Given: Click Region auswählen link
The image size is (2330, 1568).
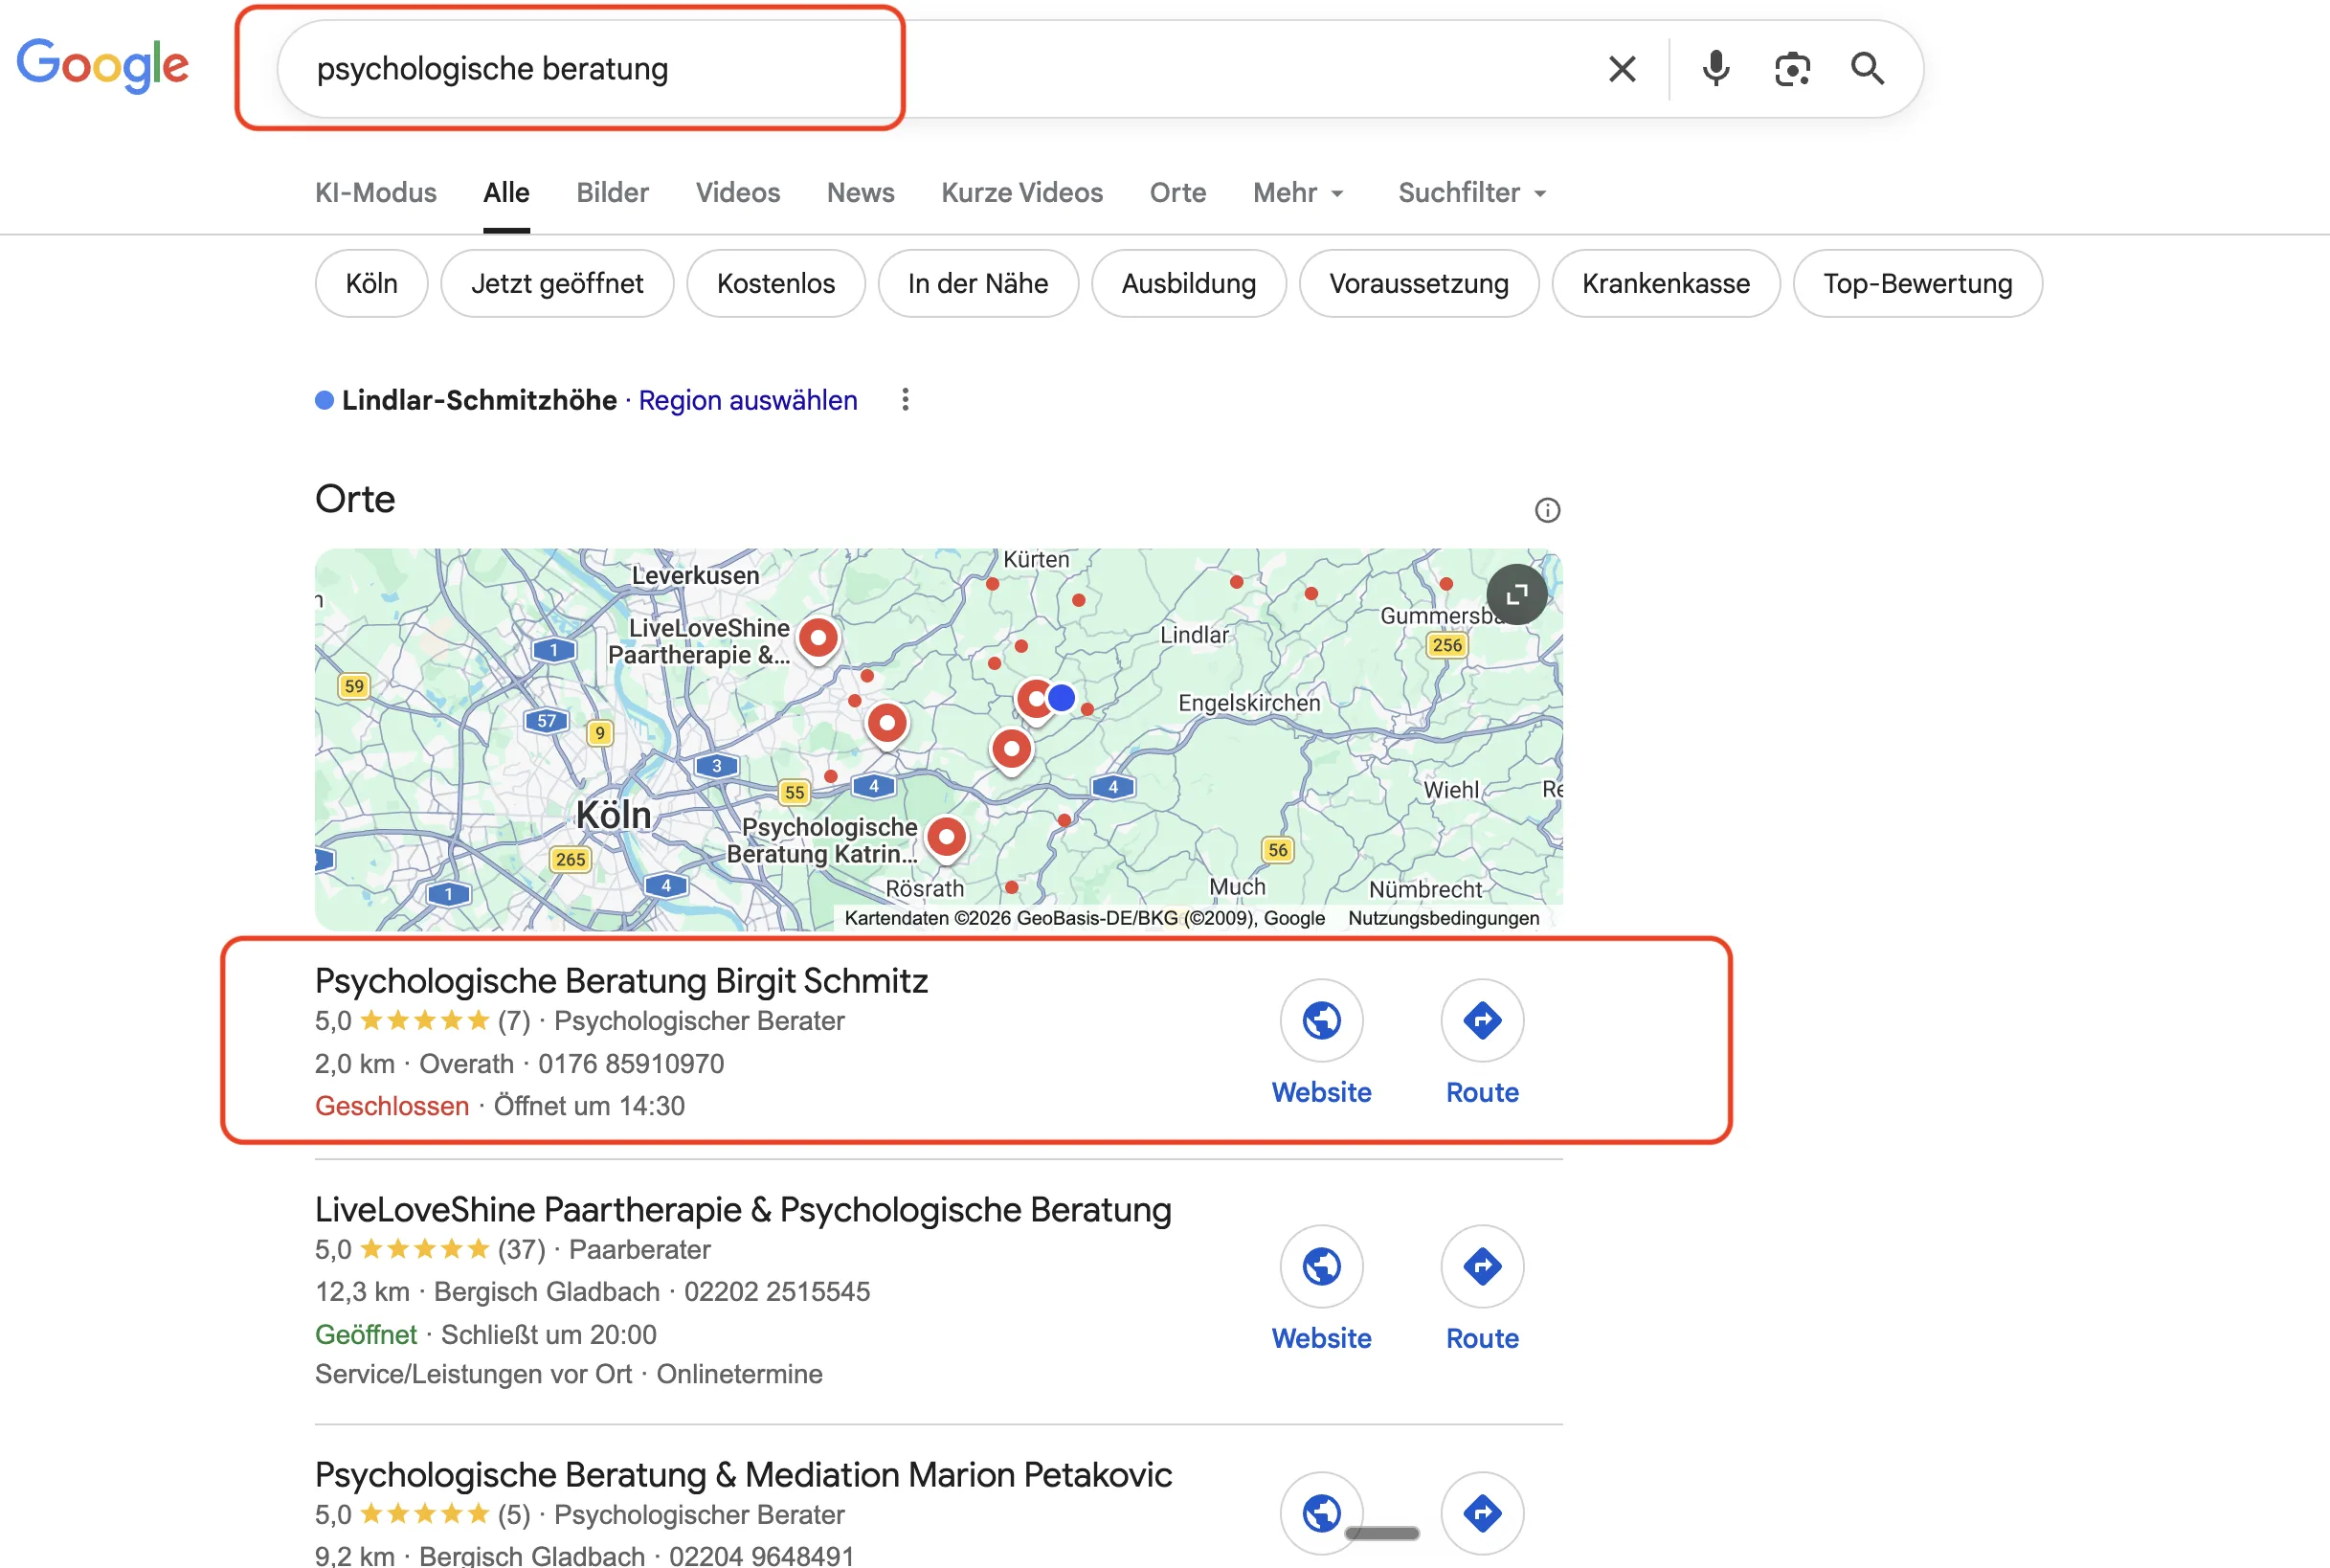Looking at the screenshot, I should [x=747, y=400].
